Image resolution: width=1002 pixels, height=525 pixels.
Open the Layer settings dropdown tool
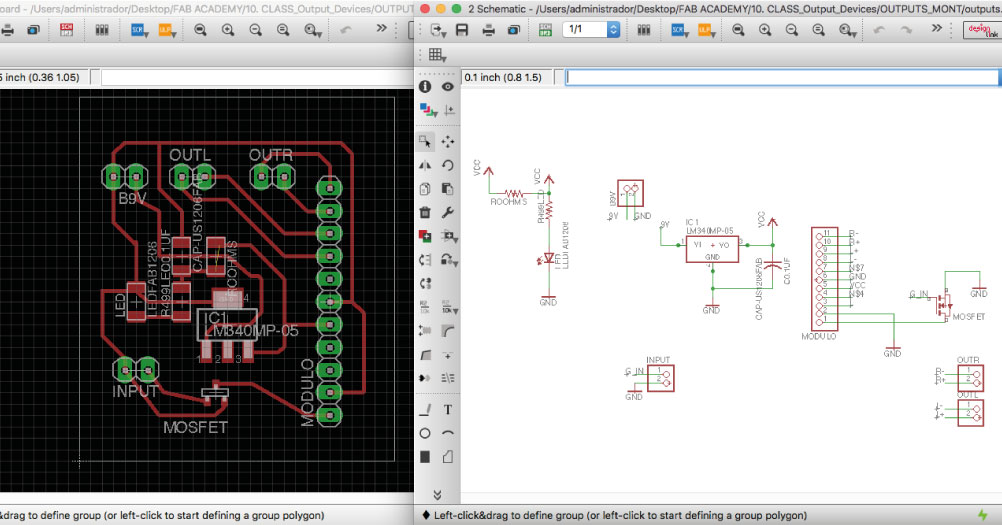pyautogui.click(x=428, y=110)
